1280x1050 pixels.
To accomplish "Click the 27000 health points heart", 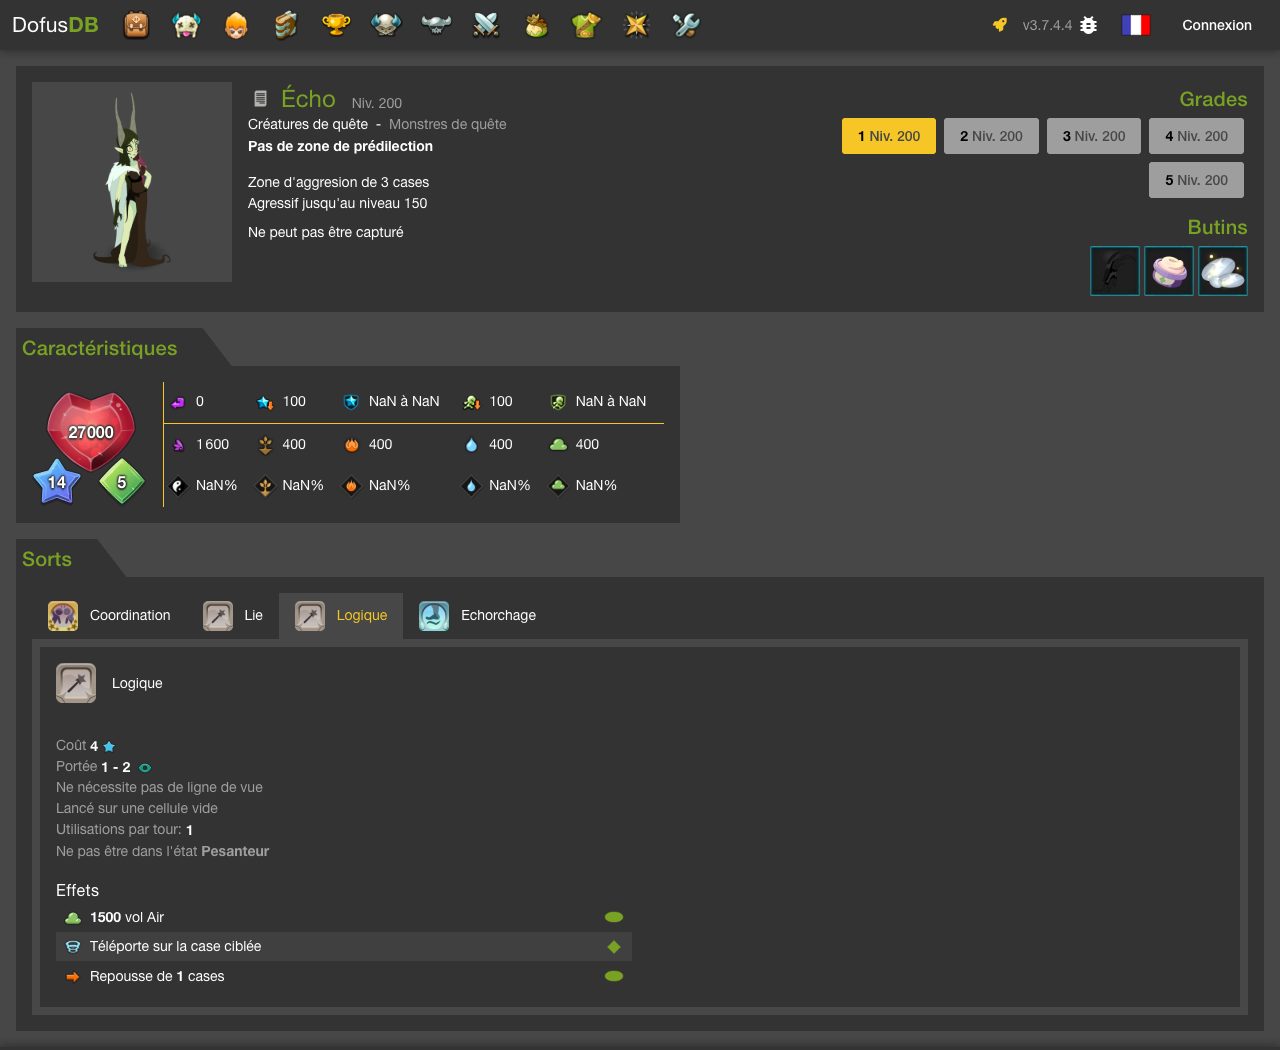I will pyautogui.click(x=91, y=431).
